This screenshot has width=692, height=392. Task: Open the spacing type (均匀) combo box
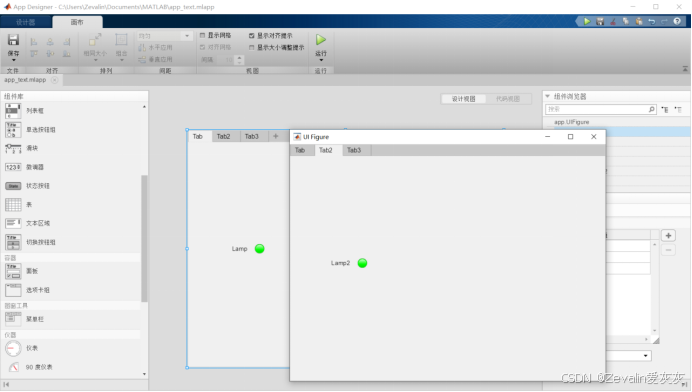click(164, 36)
